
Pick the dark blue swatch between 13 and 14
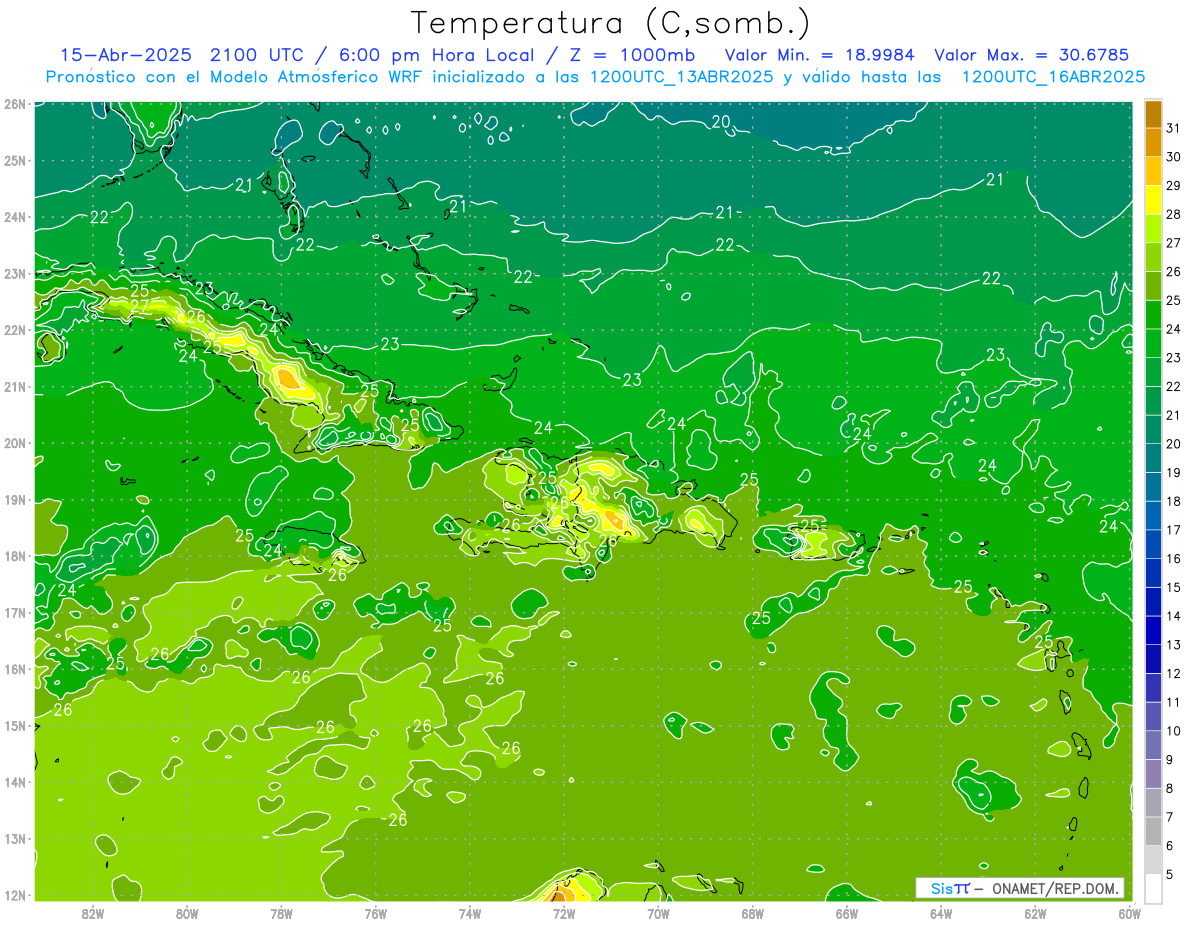tap(1153, 630)
